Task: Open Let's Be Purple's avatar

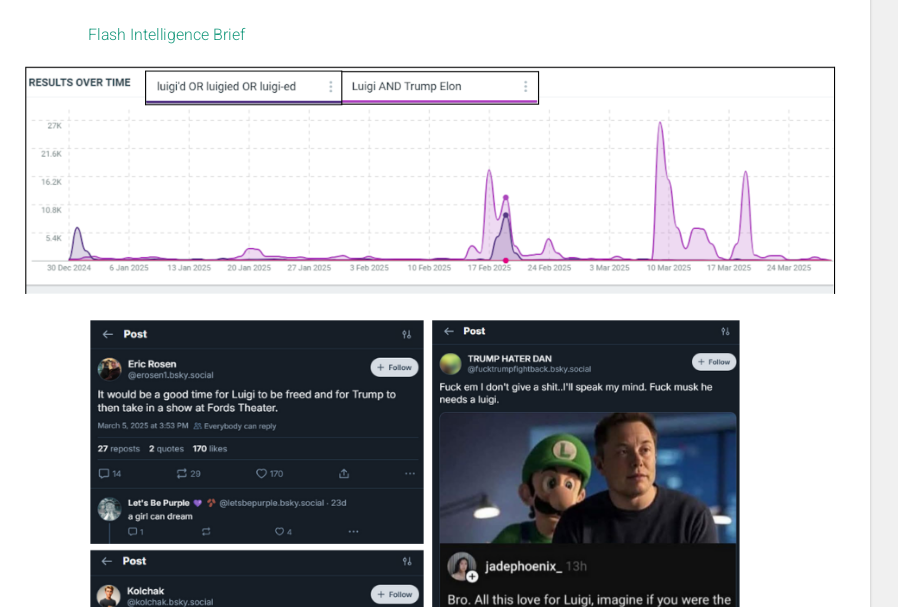Action: point(109,509)
